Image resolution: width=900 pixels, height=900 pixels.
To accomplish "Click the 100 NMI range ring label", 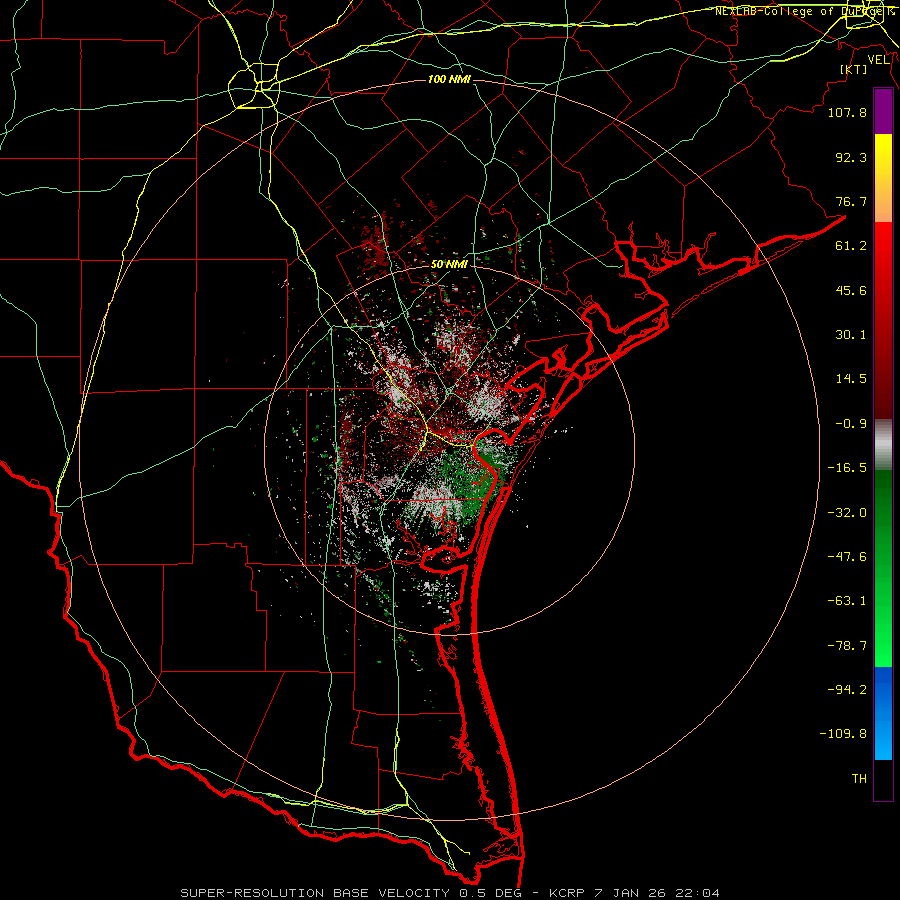I will pos(449,79).
